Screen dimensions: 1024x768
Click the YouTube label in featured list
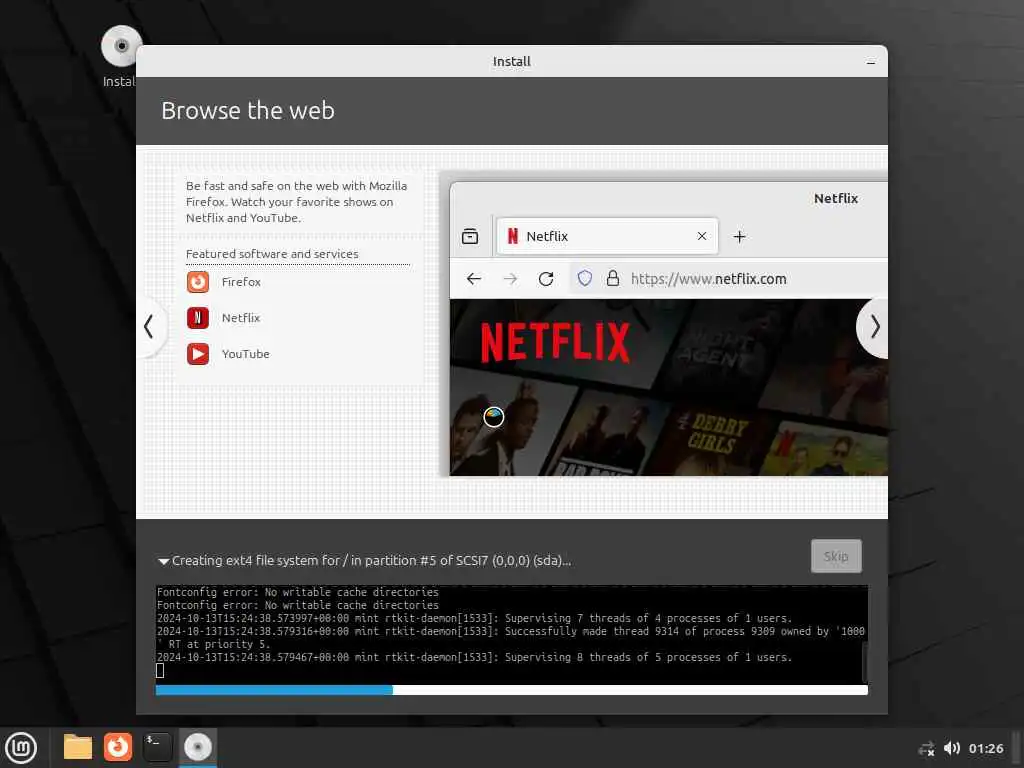(246, 354)
